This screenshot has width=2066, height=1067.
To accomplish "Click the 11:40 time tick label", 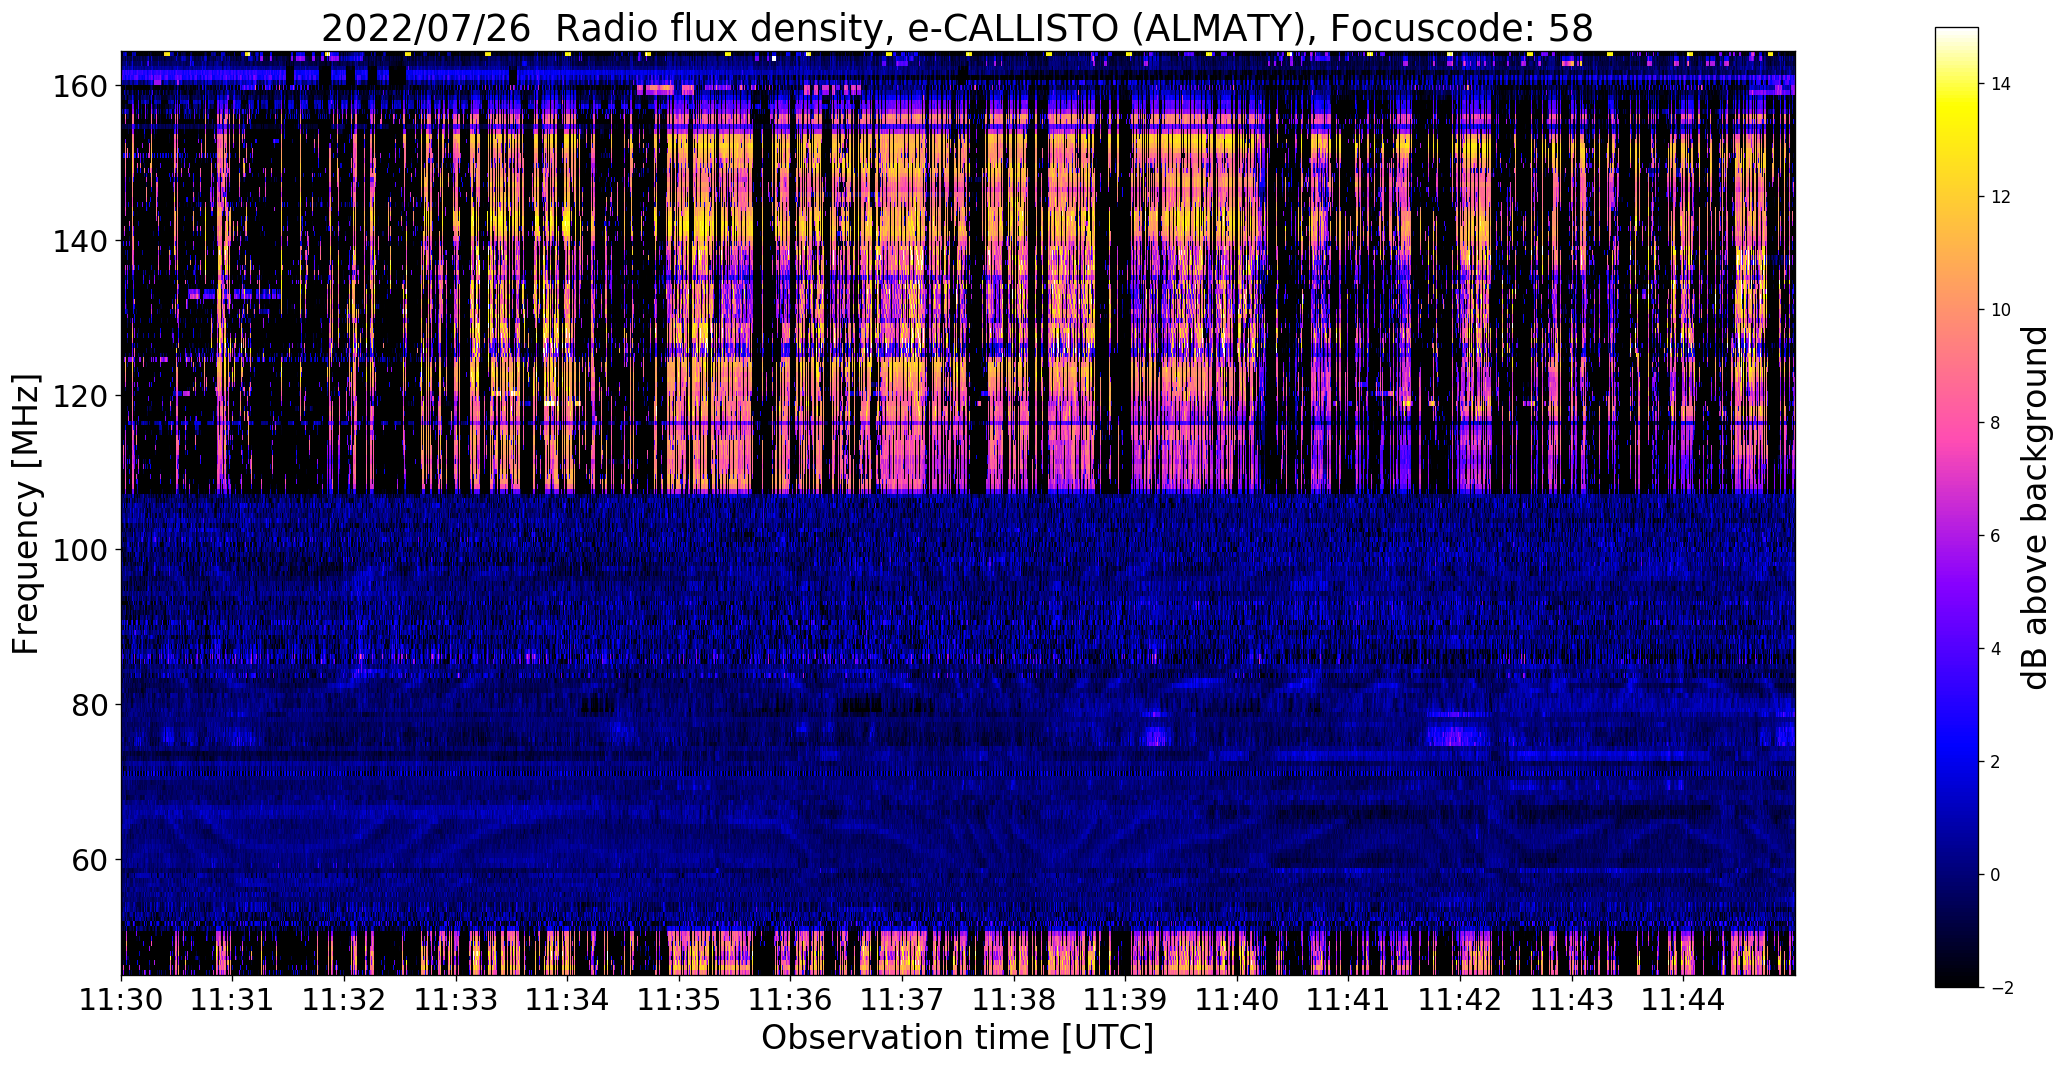I will (1238, 999).
